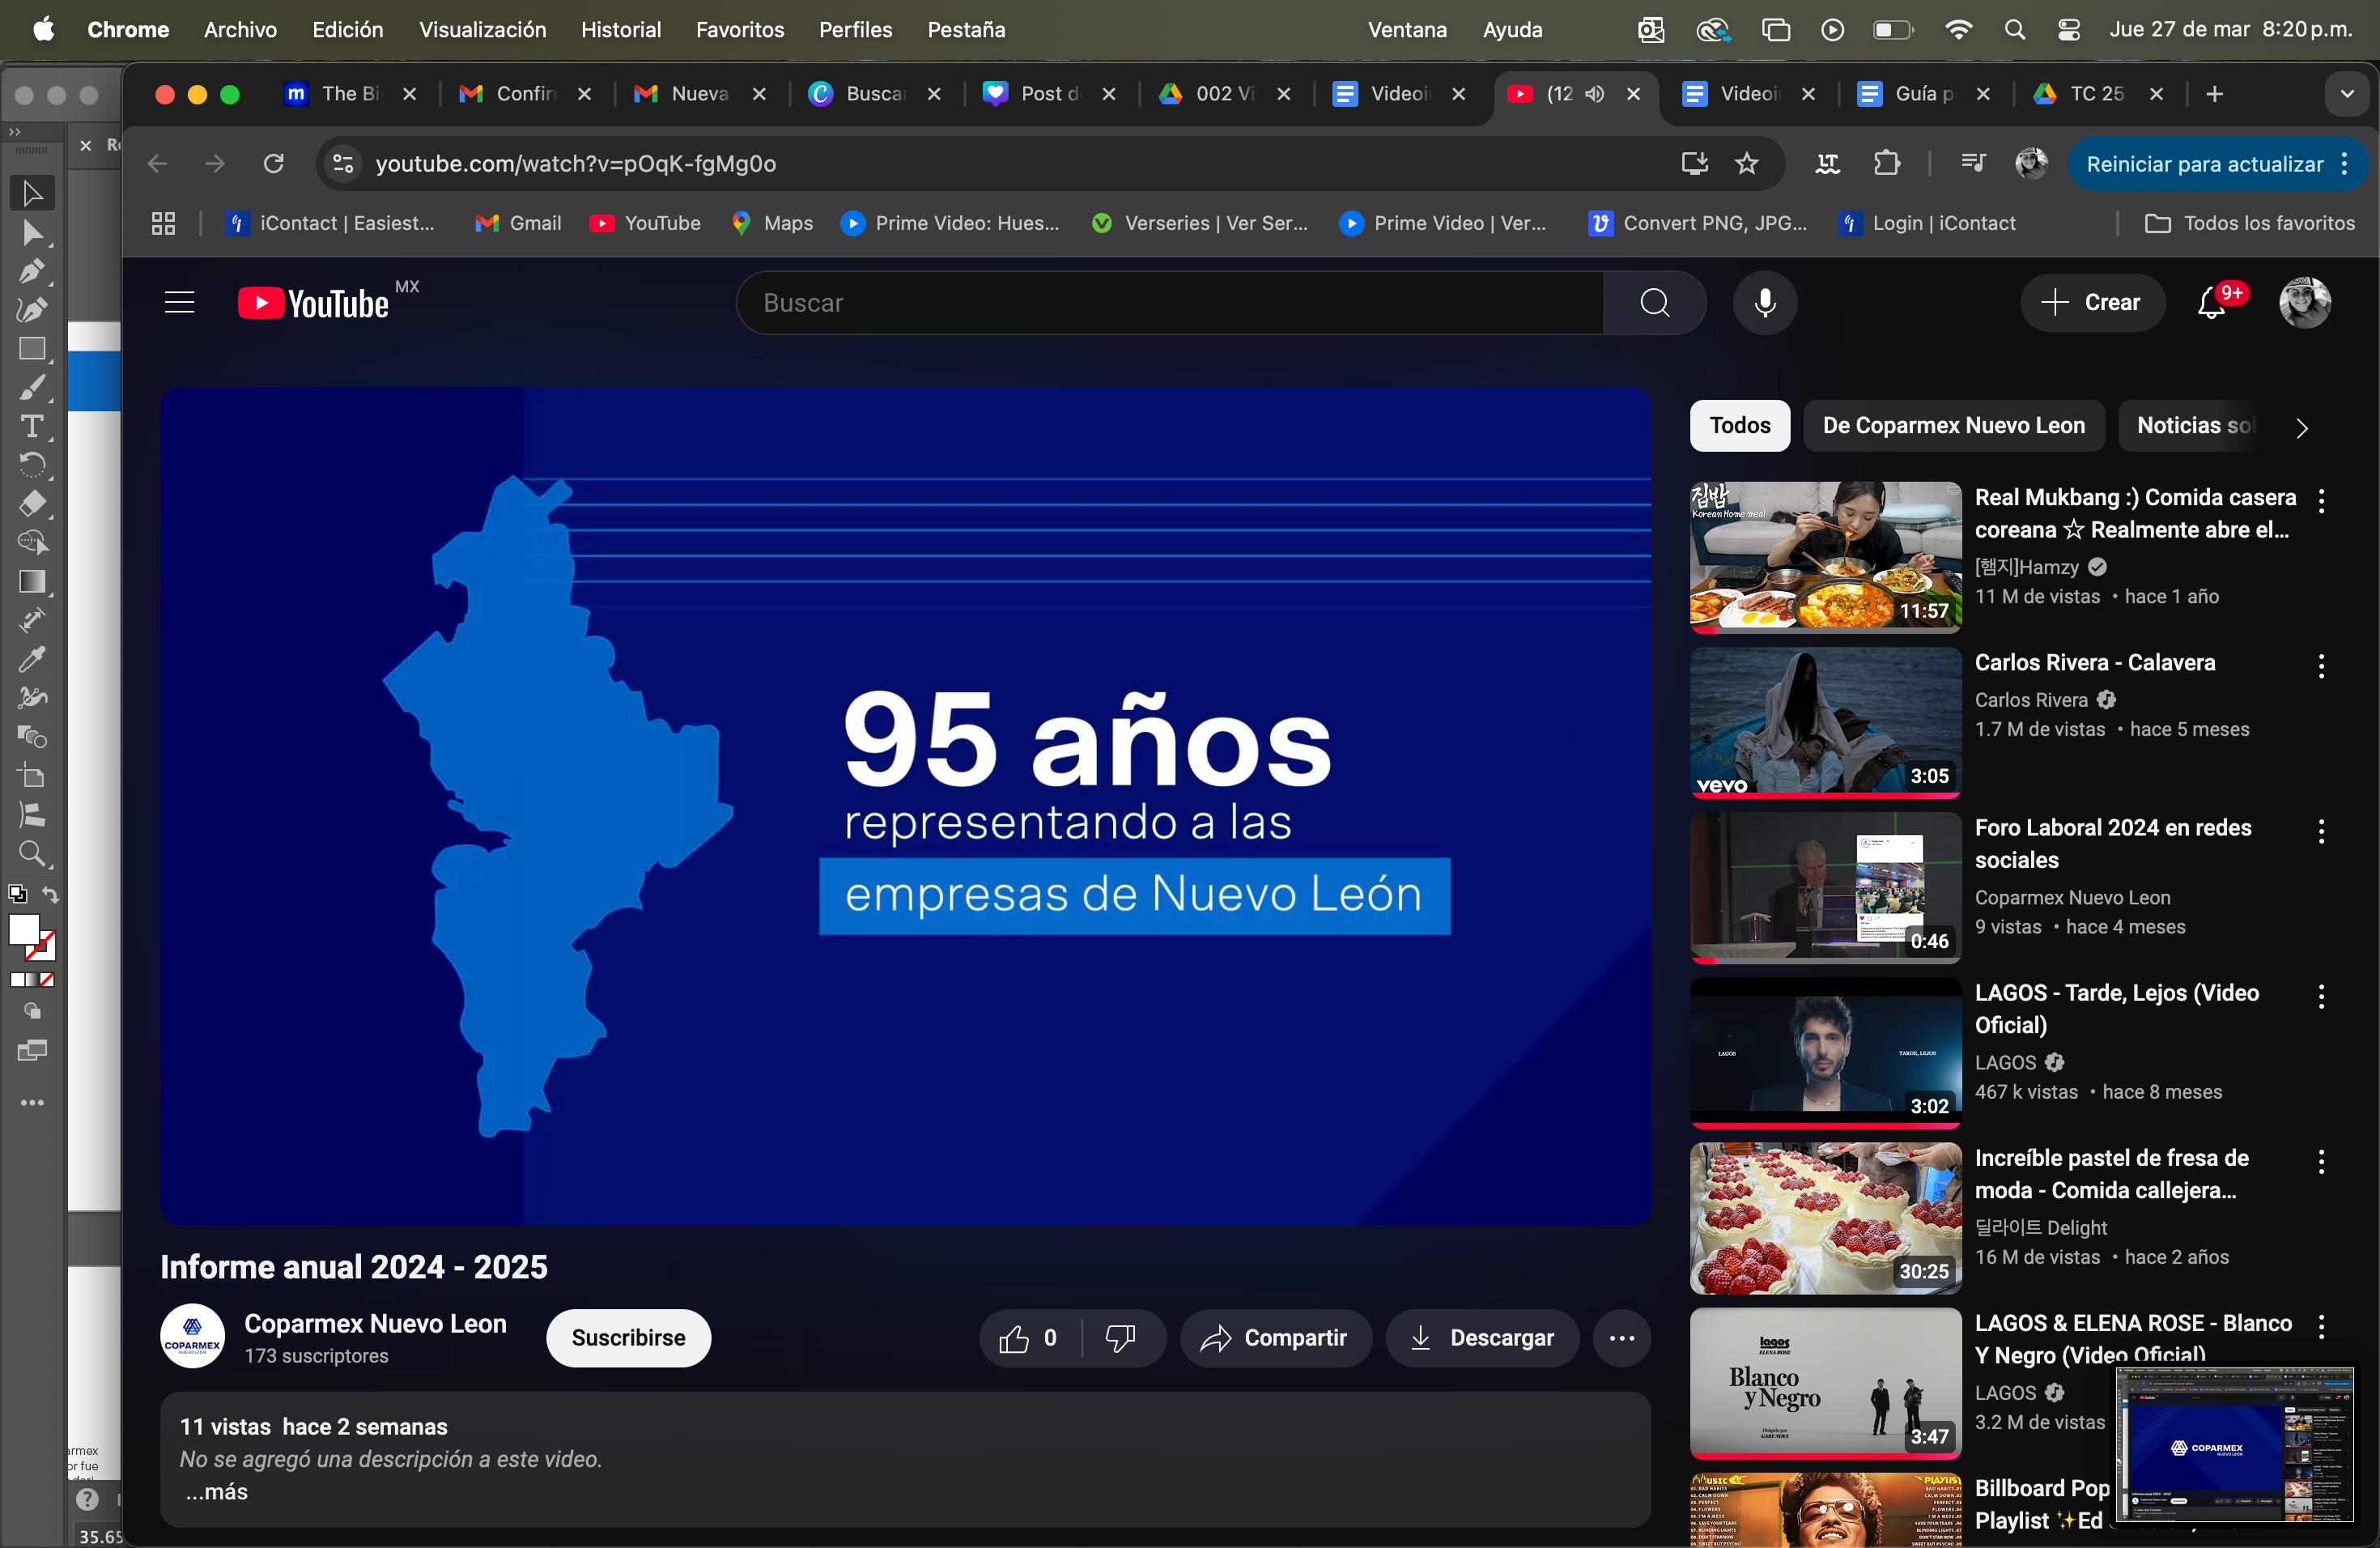Open the Chrome extensions puzzle icon

tap(1886, 164)
